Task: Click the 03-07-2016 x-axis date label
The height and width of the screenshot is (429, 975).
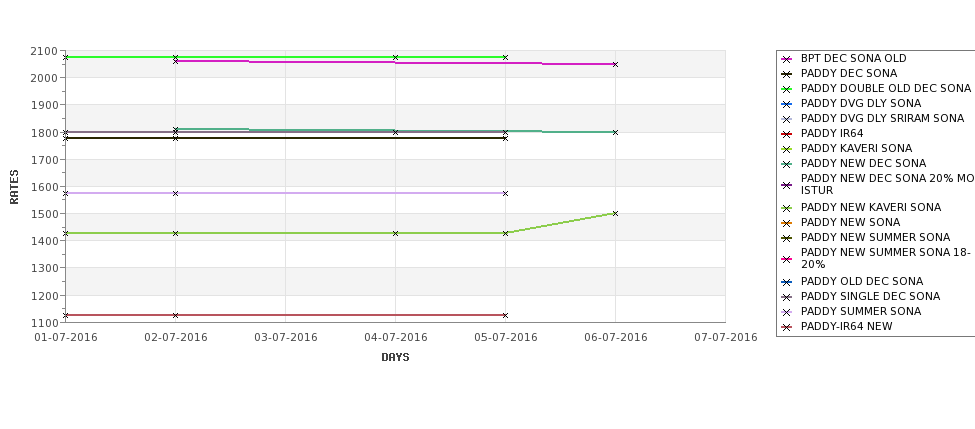Action: (285, 337)
